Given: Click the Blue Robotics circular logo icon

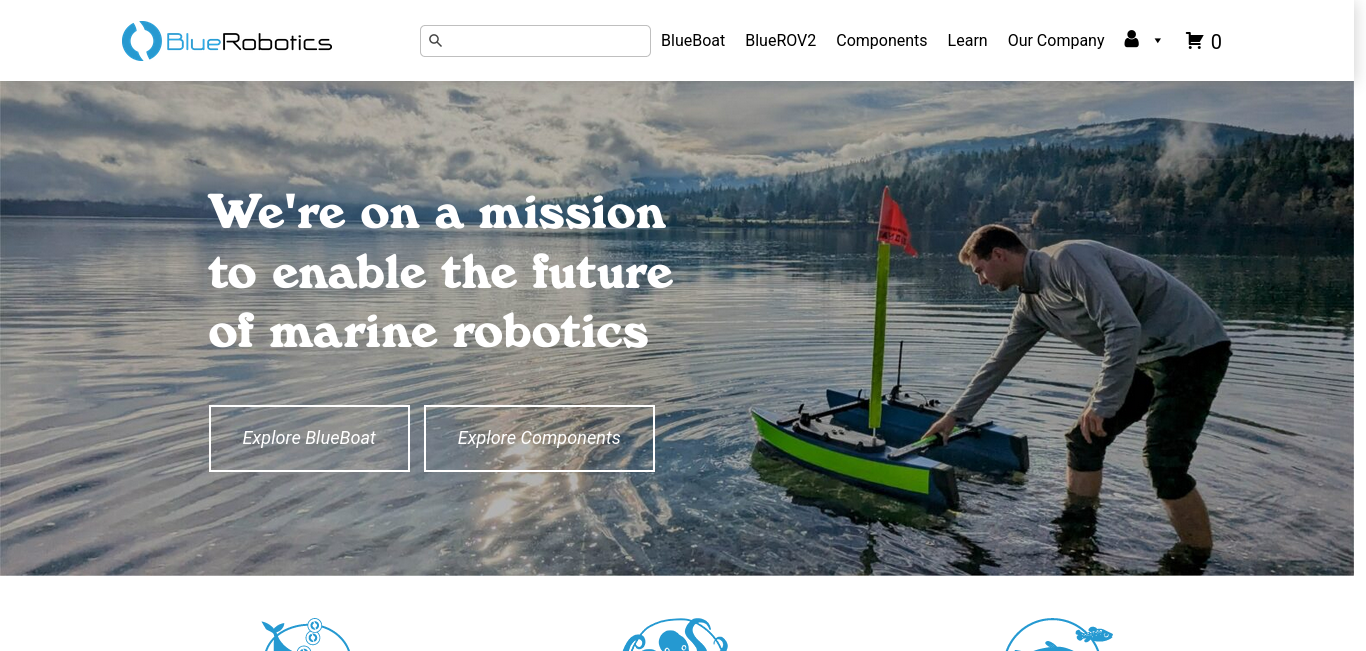Looking at the screenshot, I should [x=142, y=41].
